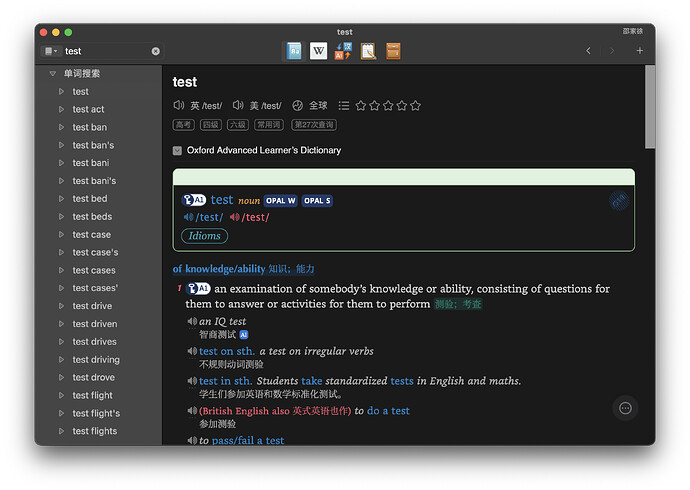Click the vertical scrollbar thumb
Image resolution: width=690 pixels, height=490 pixels.
pos(650,107)
